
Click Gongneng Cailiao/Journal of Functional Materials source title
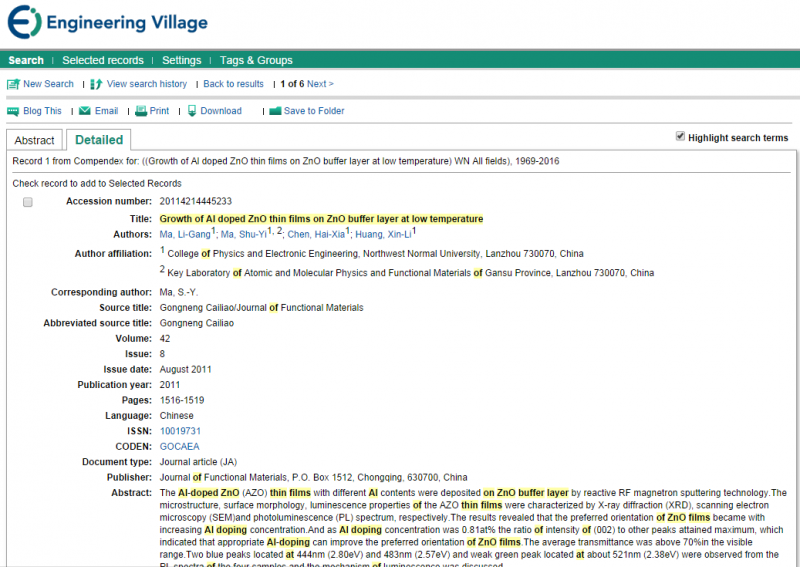coord(262,308)
